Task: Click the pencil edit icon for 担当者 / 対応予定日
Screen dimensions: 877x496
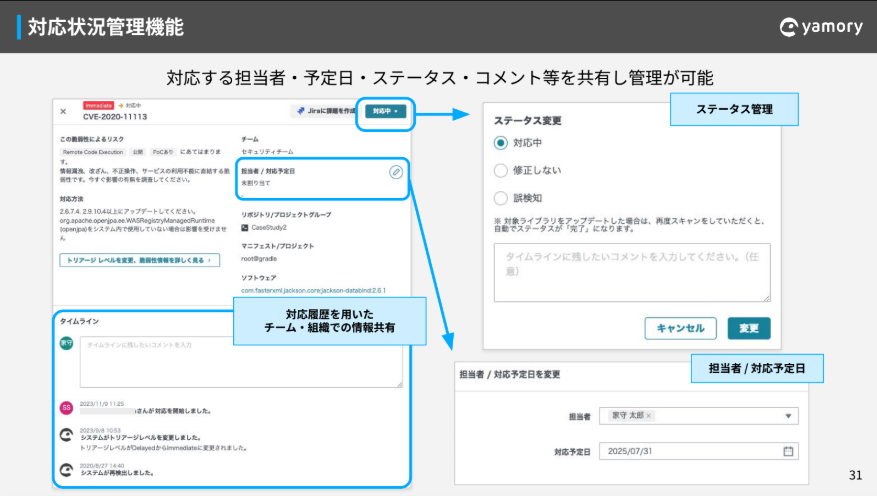Action: tap(396, 172)
